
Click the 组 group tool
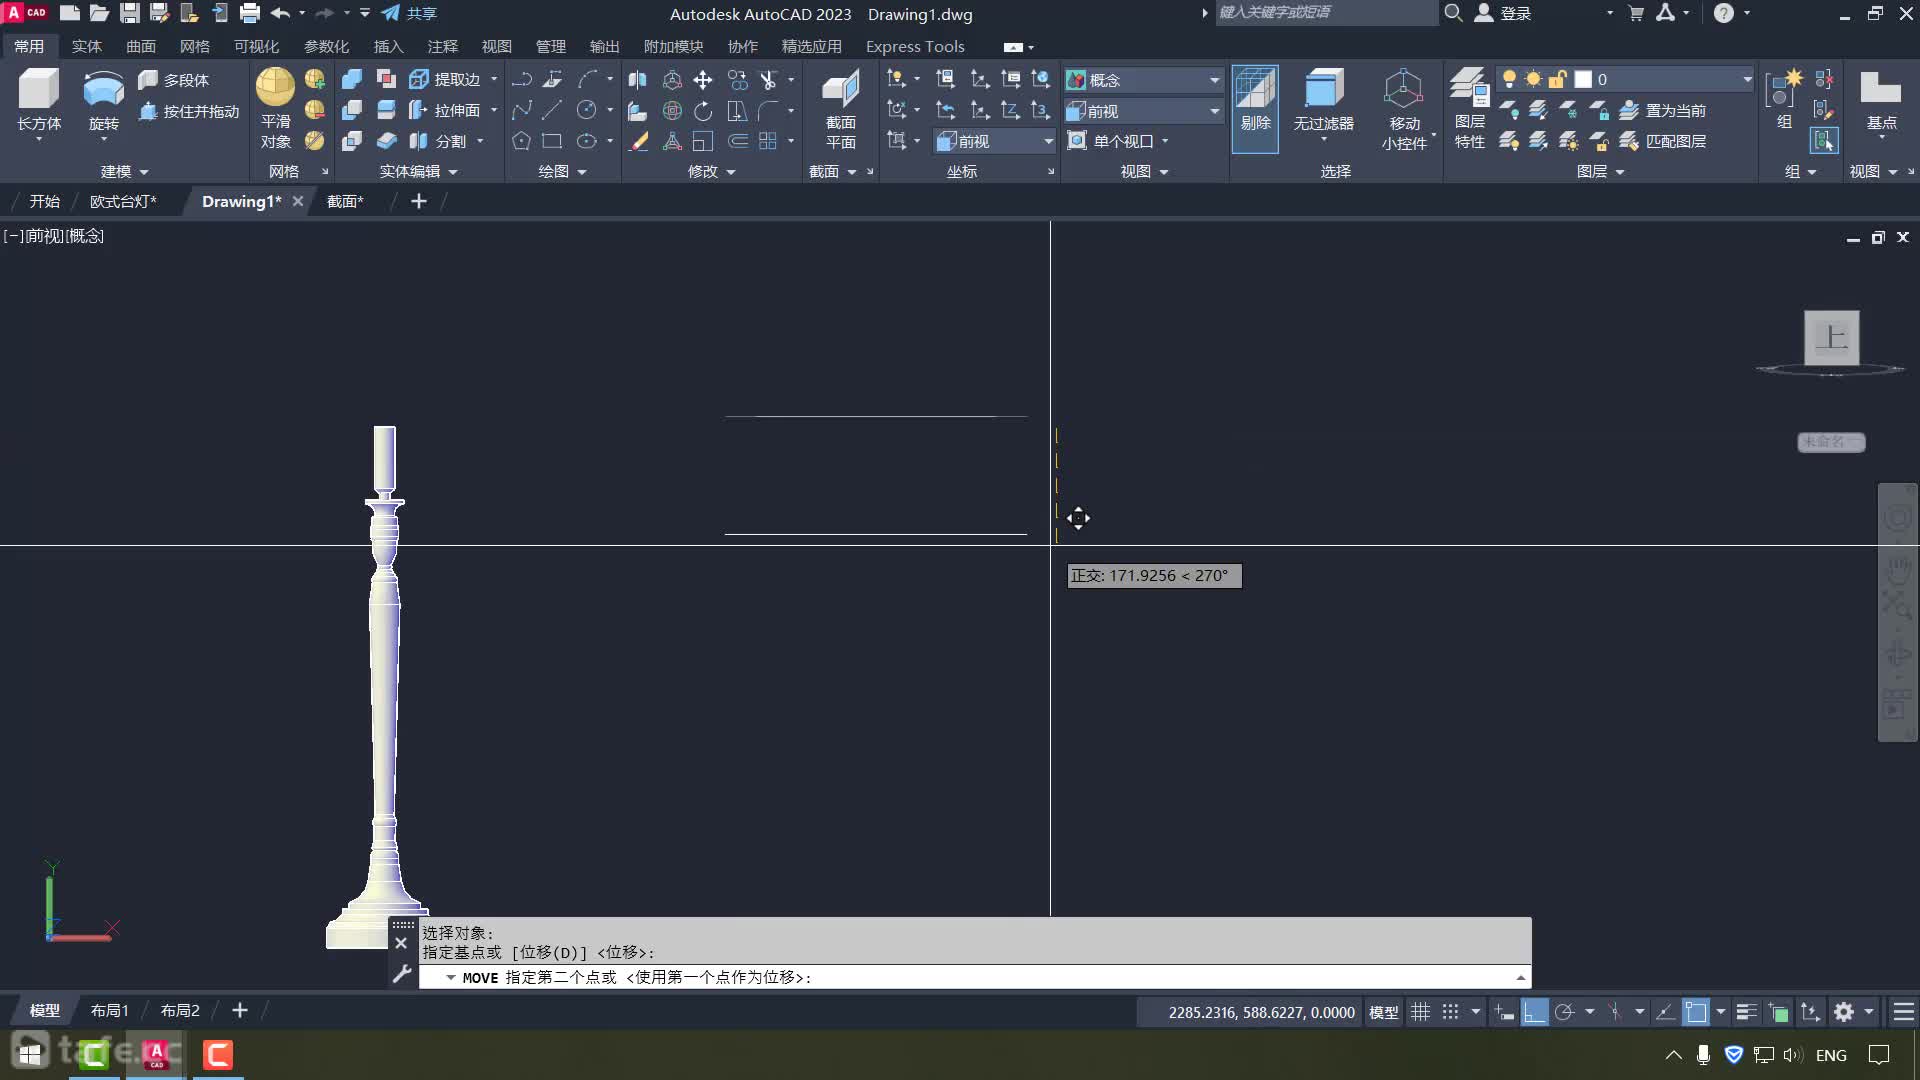tap(1784, 100)
